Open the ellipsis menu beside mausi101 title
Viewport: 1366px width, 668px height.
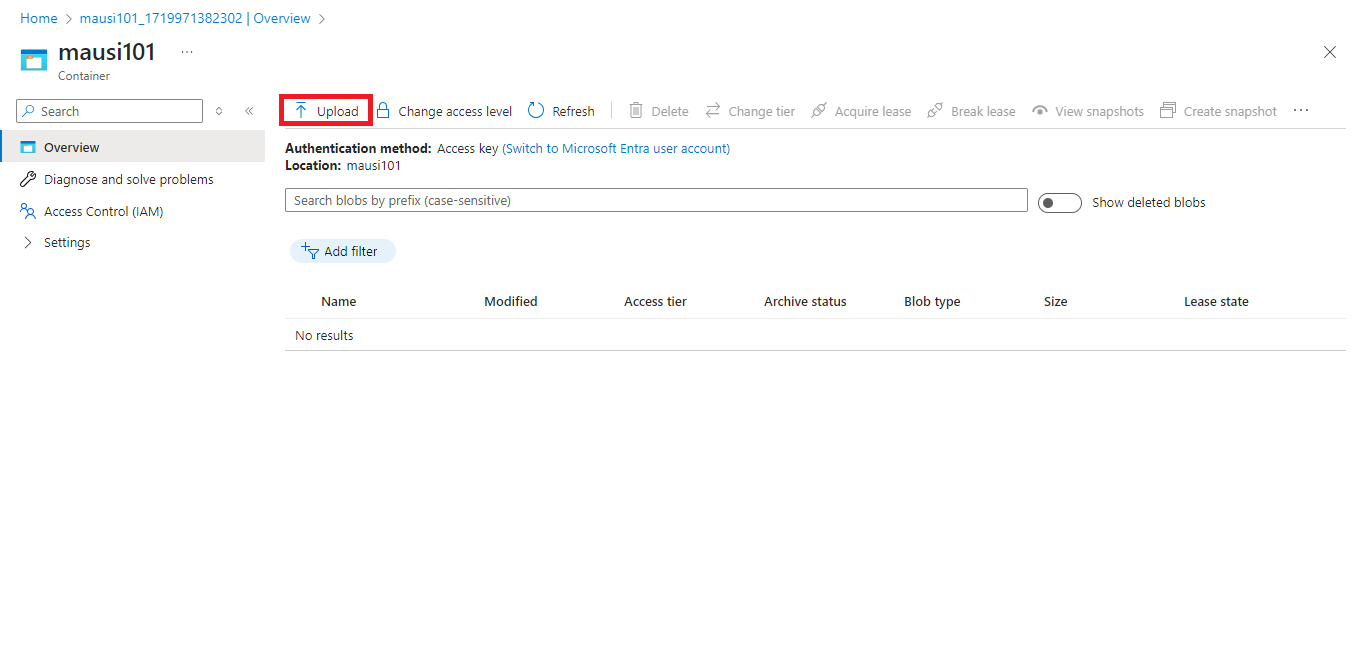point(187,51)
